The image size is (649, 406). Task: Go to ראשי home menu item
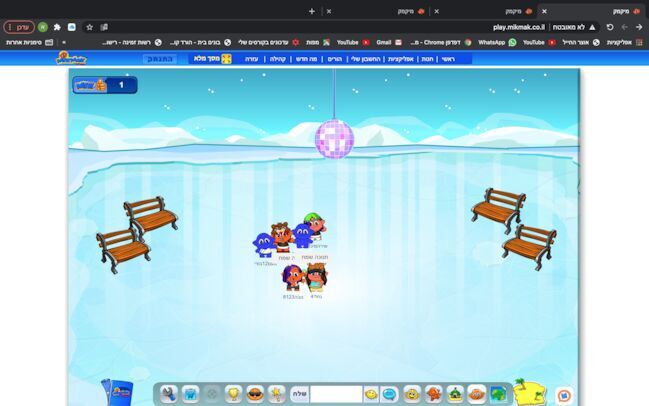(x=448, y=59)
